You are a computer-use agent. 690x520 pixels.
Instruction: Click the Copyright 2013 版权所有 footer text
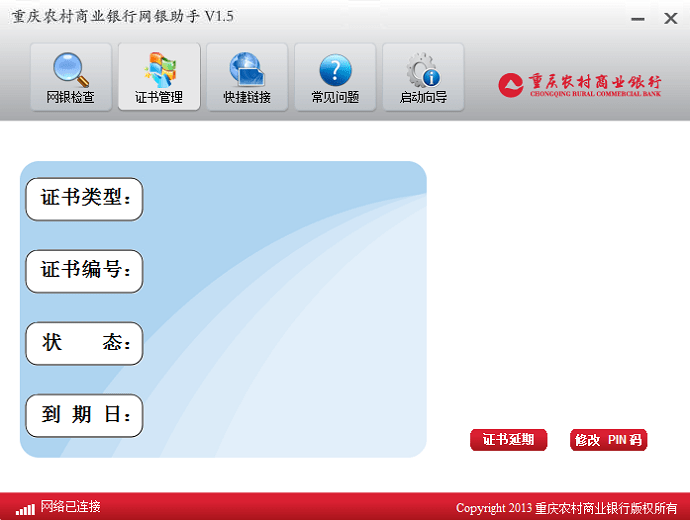click(566, 508)
